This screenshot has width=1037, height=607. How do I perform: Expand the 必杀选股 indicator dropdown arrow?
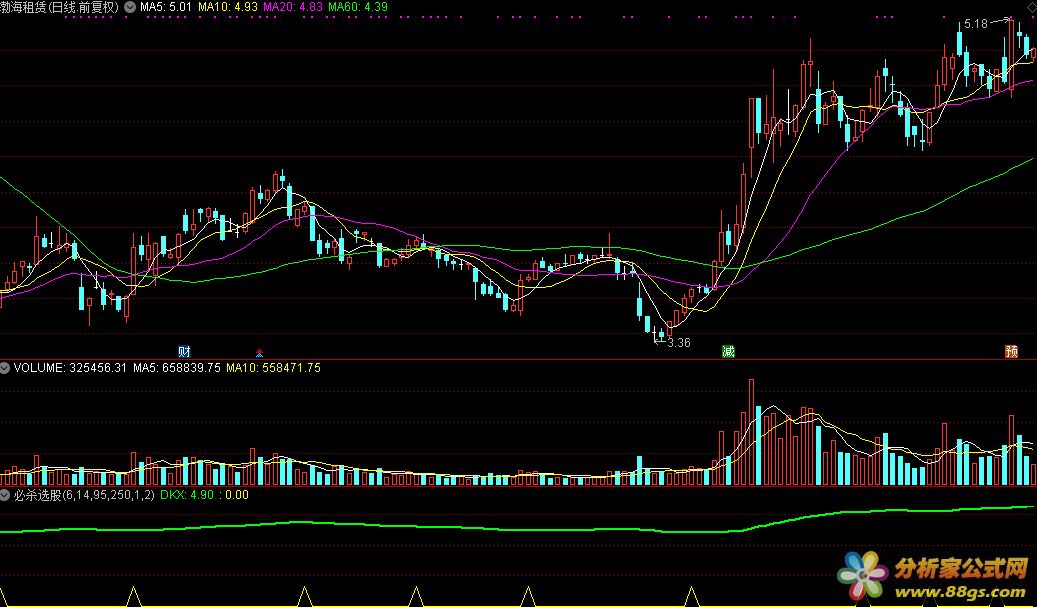[5, 495]
